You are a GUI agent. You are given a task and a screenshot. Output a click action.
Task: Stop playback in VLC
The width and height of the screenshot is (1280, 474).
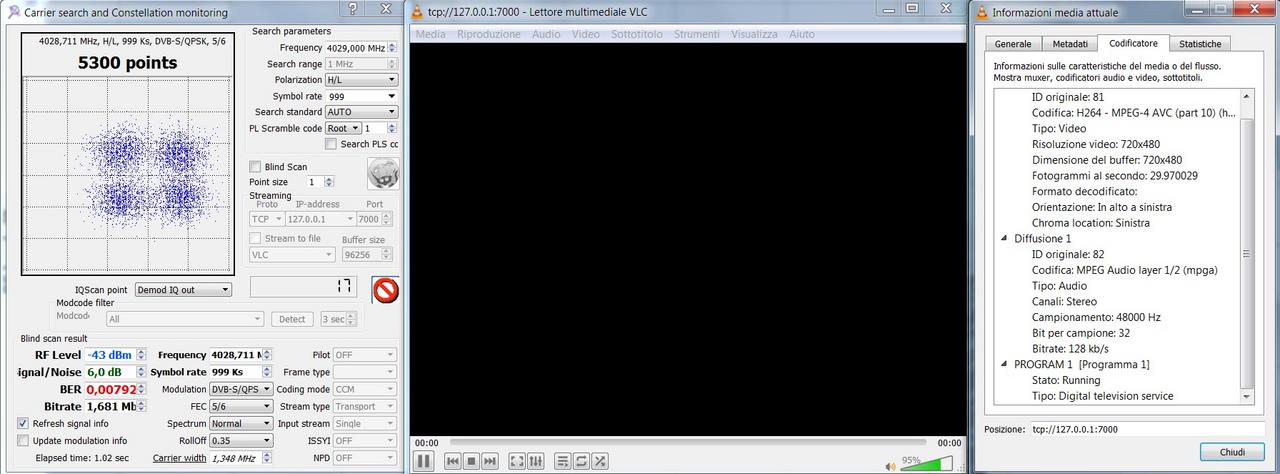tap(471, 461)
